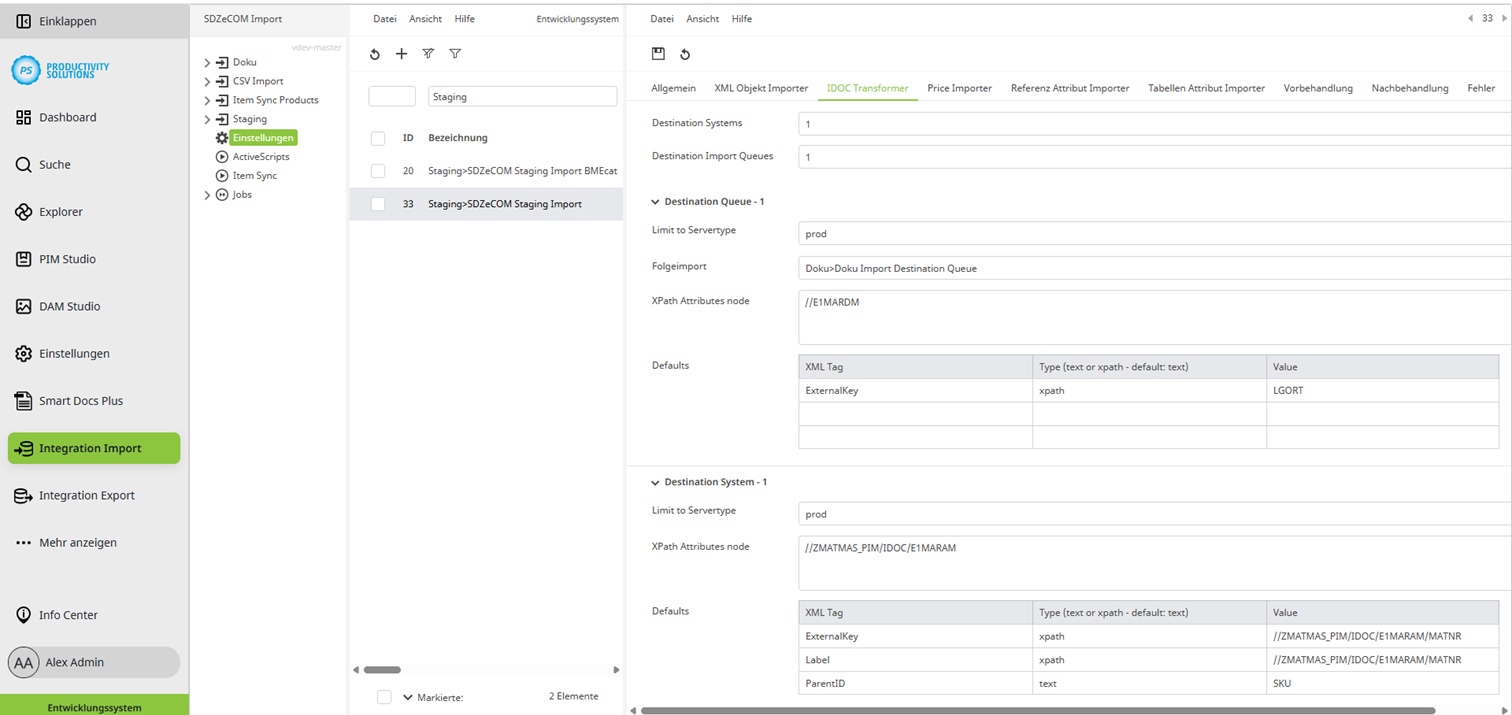Select the checkbox for row ID 20
1512x715 pixels.
[378, 170]
